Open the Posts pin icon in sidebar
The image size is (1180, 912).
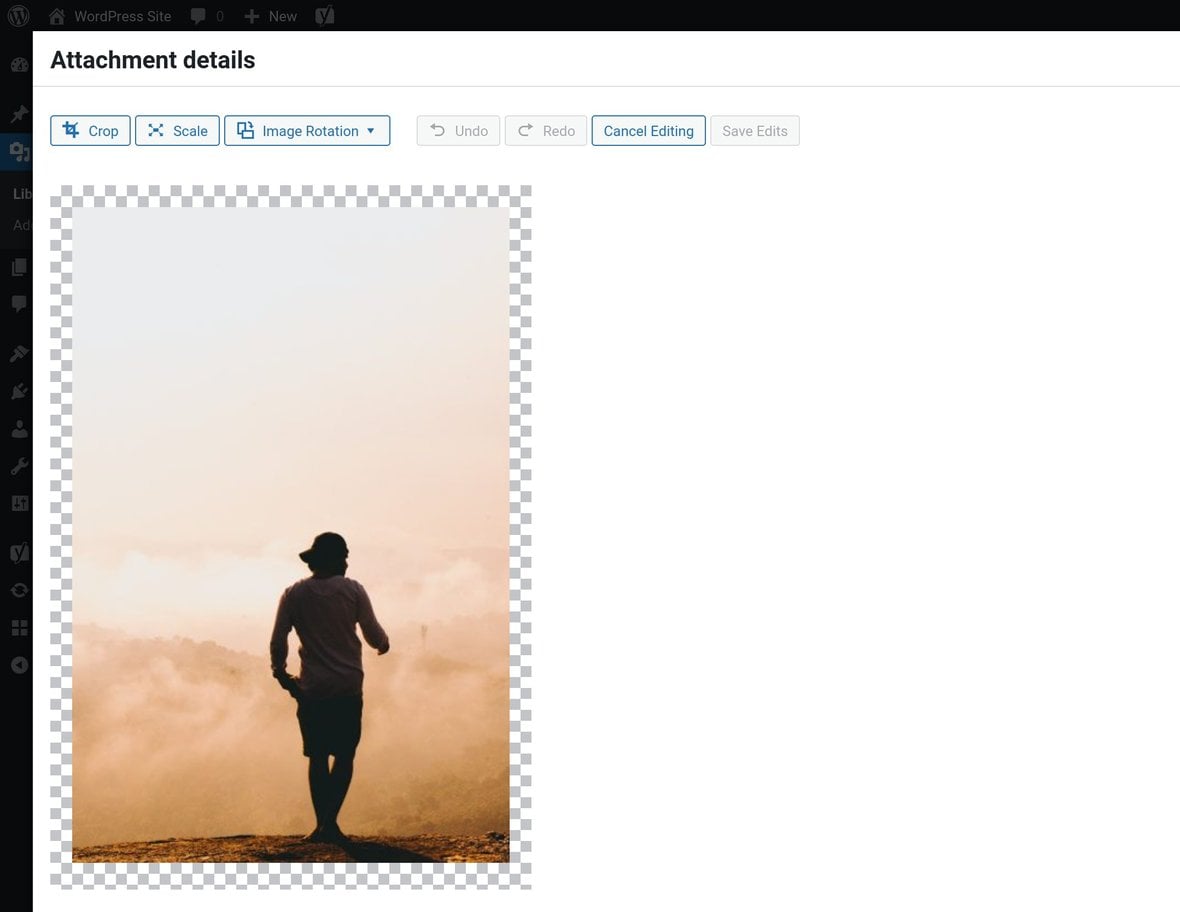tap(20, 114)
